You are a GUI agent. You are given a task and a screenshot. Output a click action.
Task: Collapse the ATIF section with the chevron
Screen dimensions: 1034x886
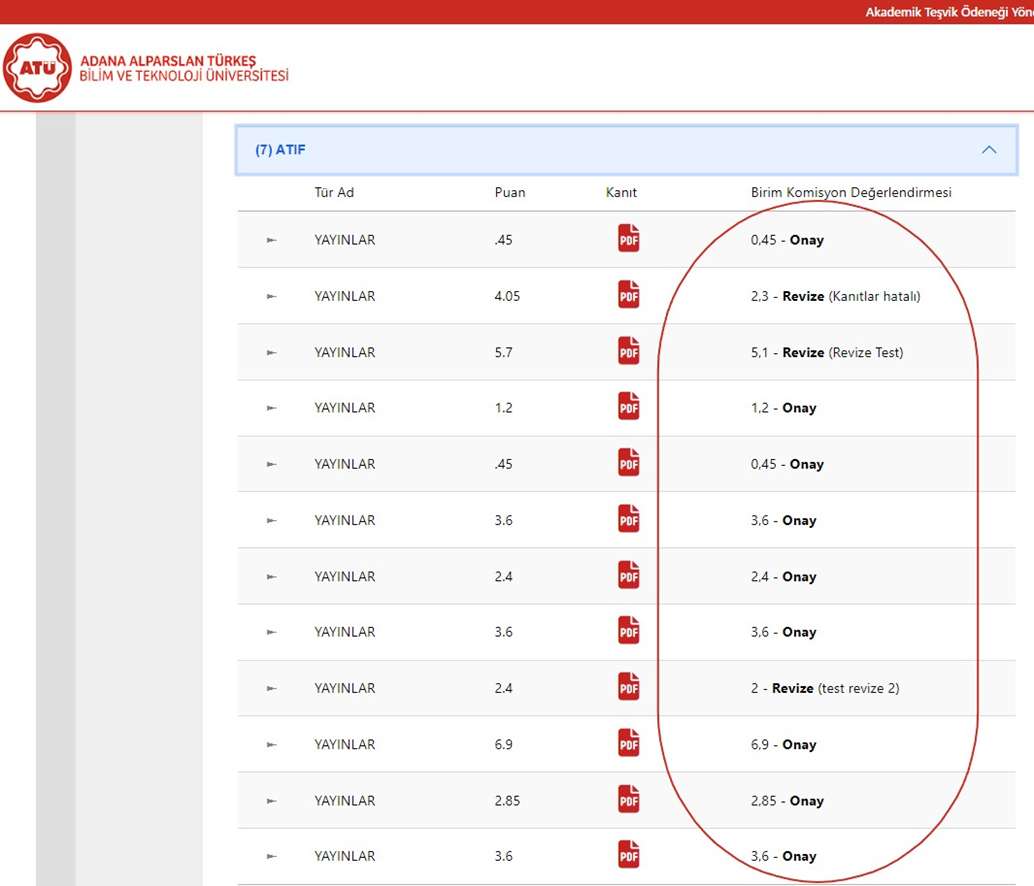(988, 150)
